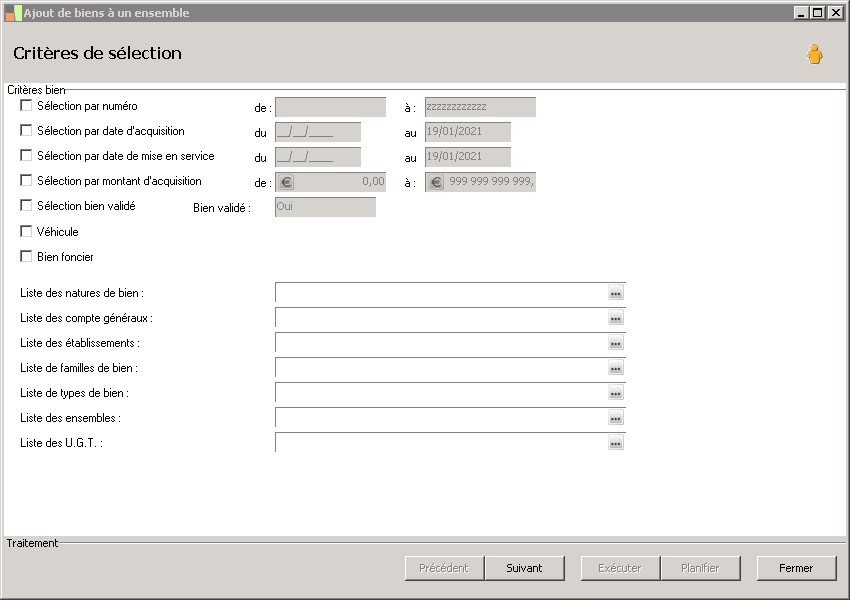Open browse button for familles de bien list
The image size is (850, 600).
pyautogui.click(x=616, y=368)
